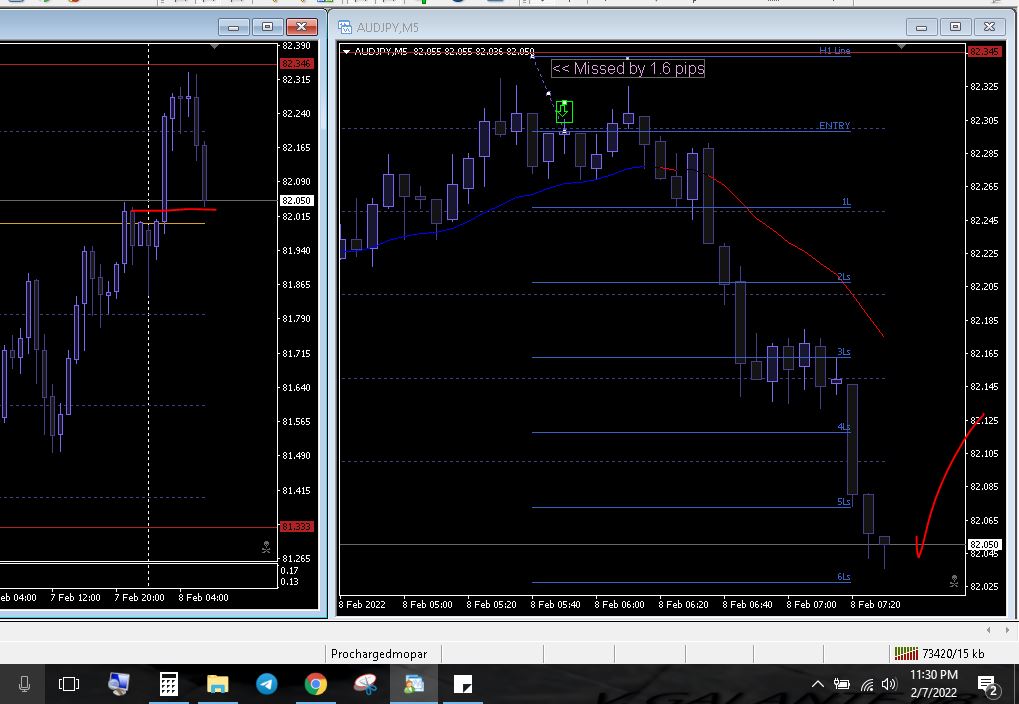
Task: Close the left chart window with the red X
Action: click(x=302, y=27)
